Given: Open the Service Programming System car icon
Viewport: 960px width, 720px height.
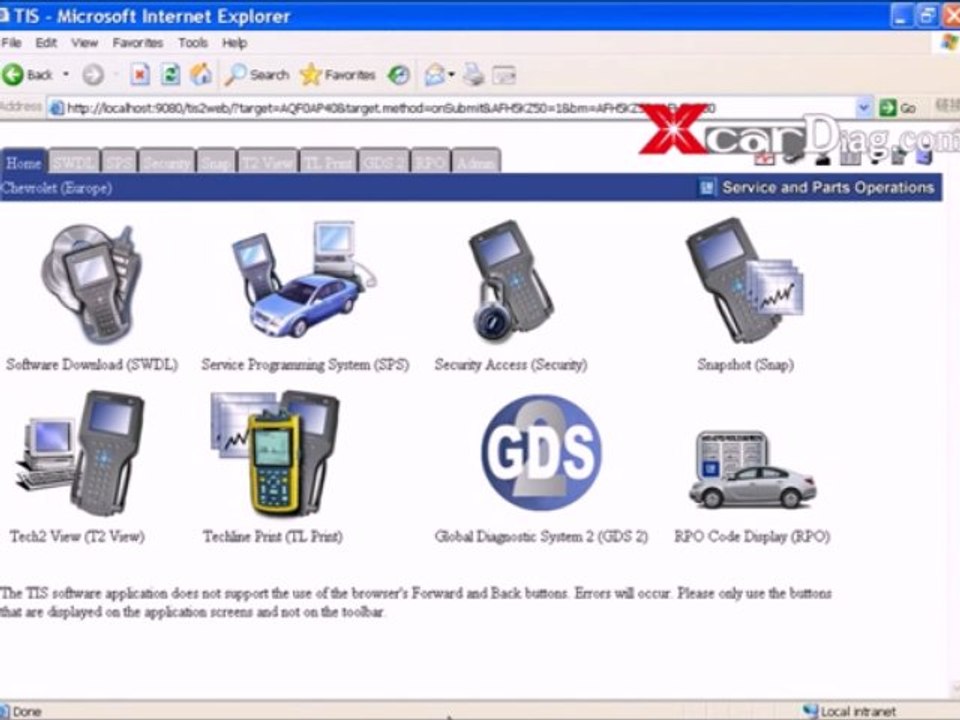Looking at the screenshot, I should pos(304,280).
